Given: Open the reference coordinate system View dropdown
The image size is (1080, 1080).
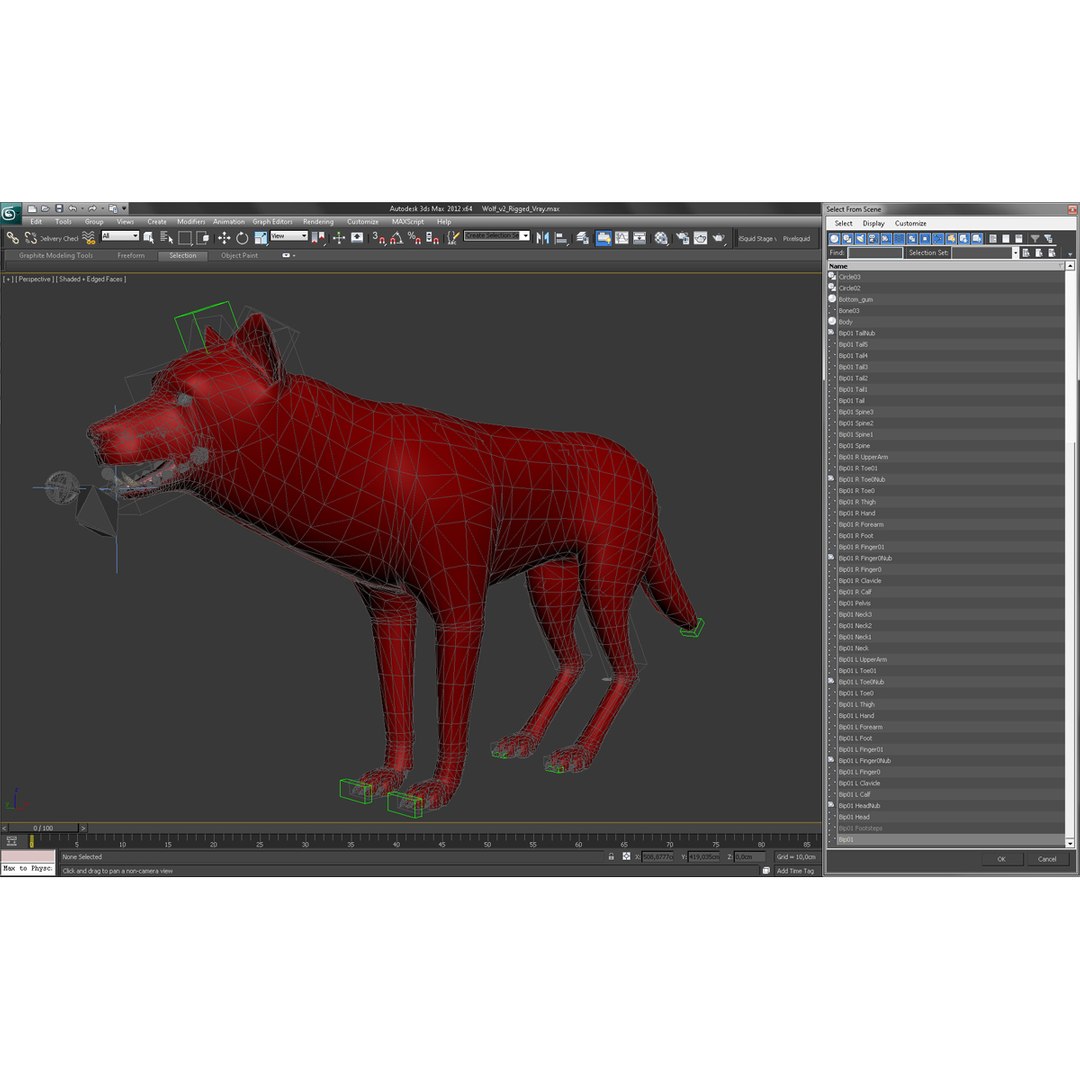Looking at the screenshot, I should tap(289, 236).
